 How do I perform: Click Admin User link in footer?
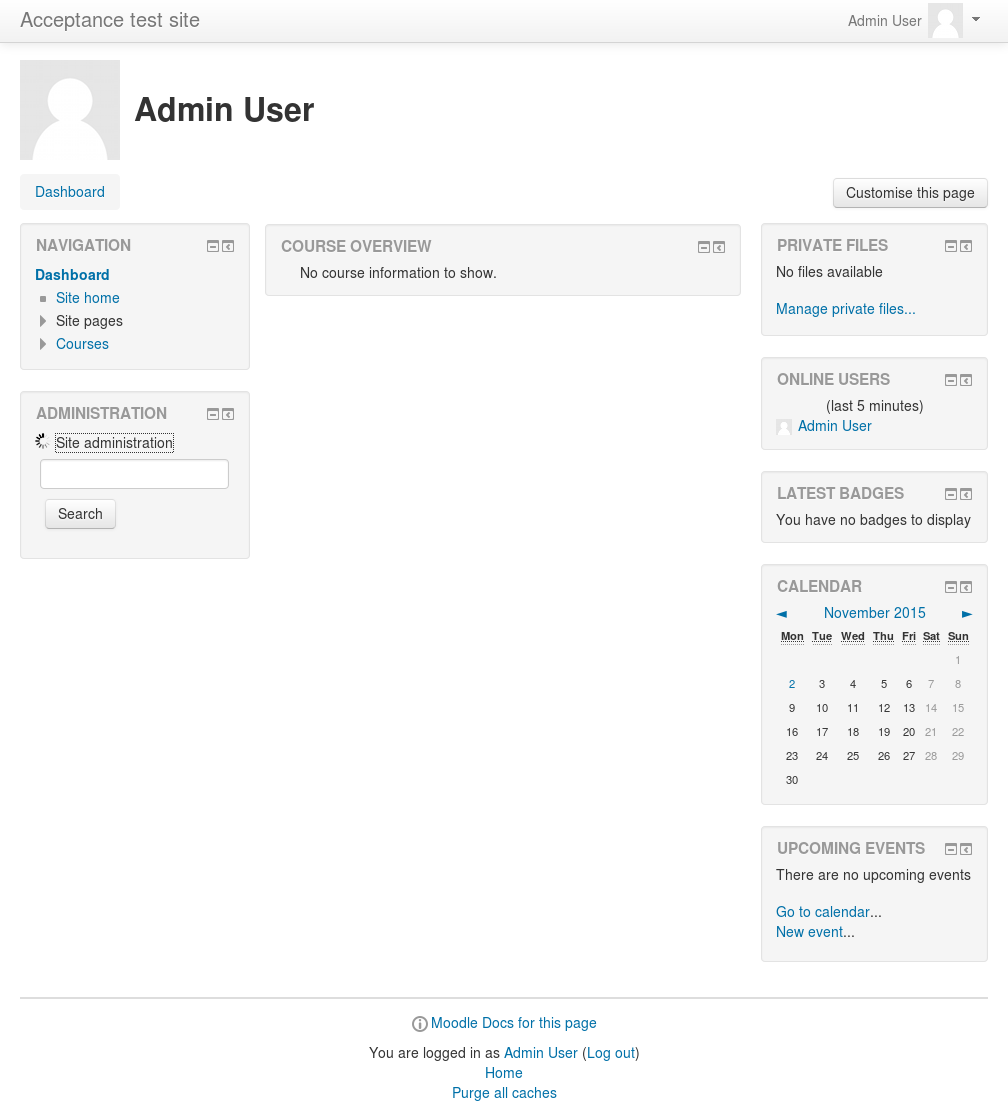(x=541, y=1054)
